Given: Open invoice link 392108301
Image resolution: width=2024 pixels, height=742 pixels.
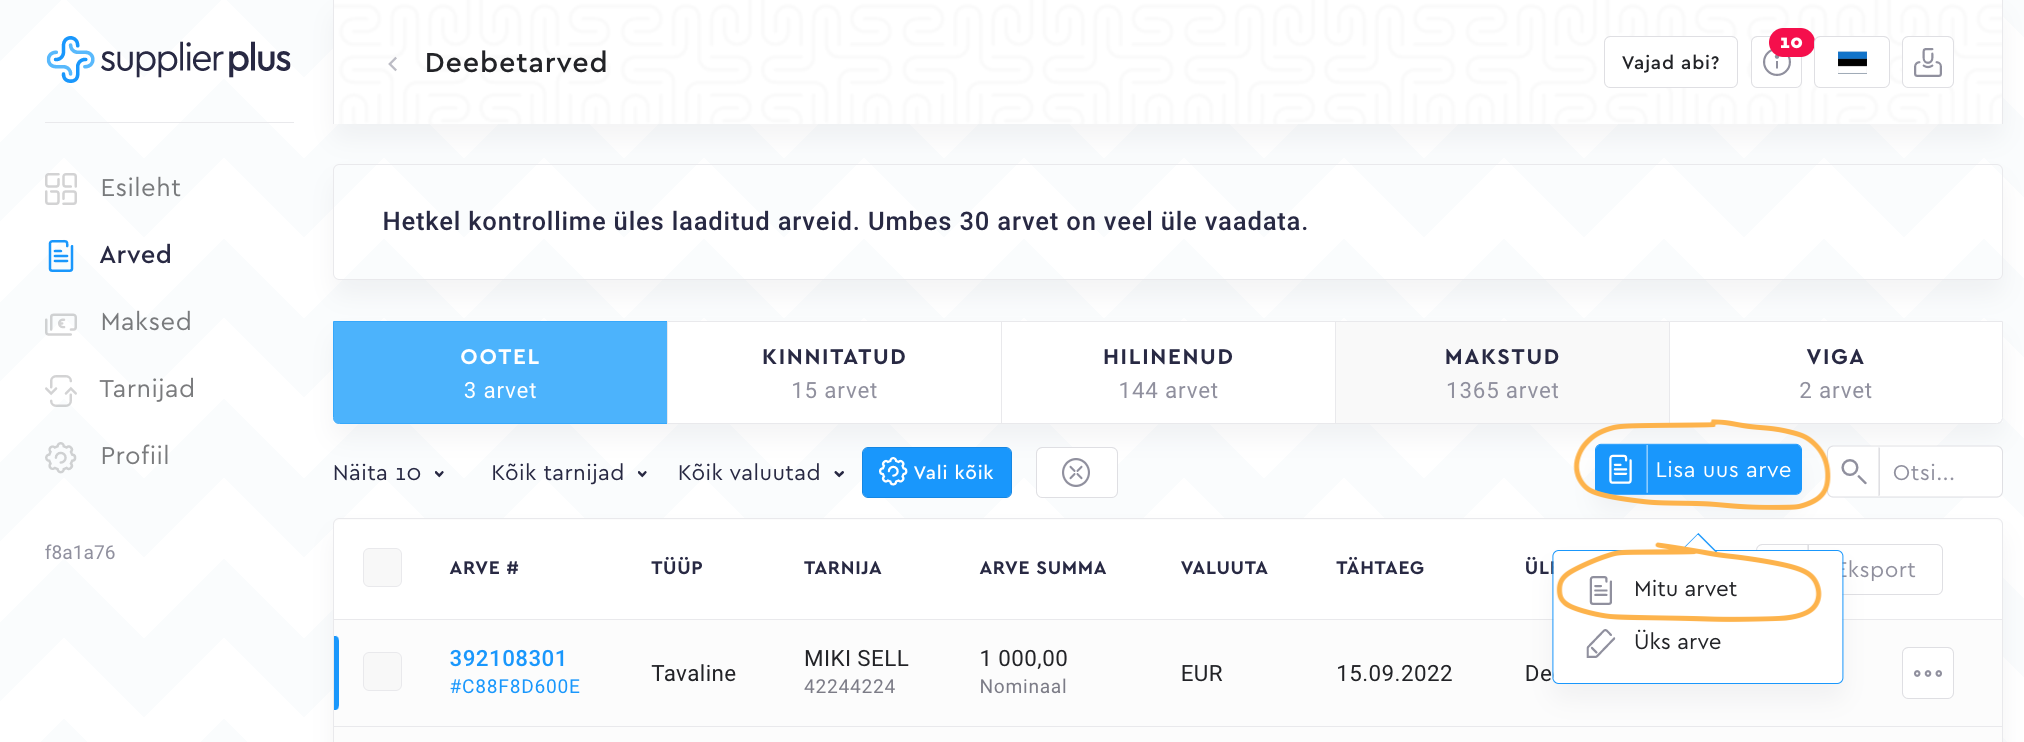Looking at the screenshot, I should point(508,658).
